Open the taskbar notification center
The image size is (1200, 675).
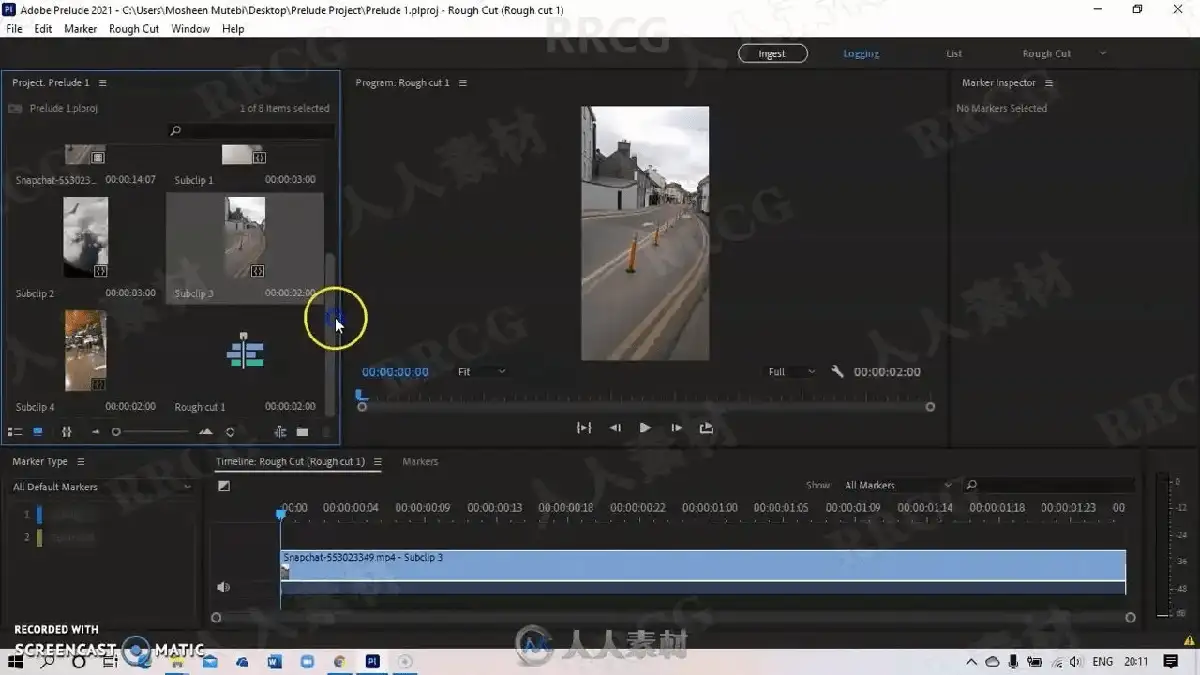pos(1171,662)
